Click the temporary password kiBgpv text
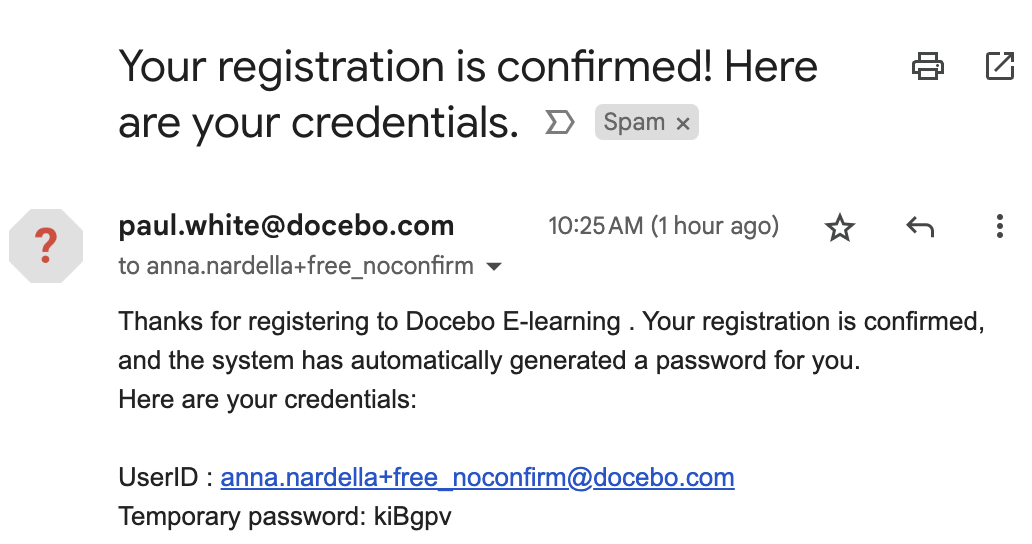Screen dimensions: 1032x544 413,516
